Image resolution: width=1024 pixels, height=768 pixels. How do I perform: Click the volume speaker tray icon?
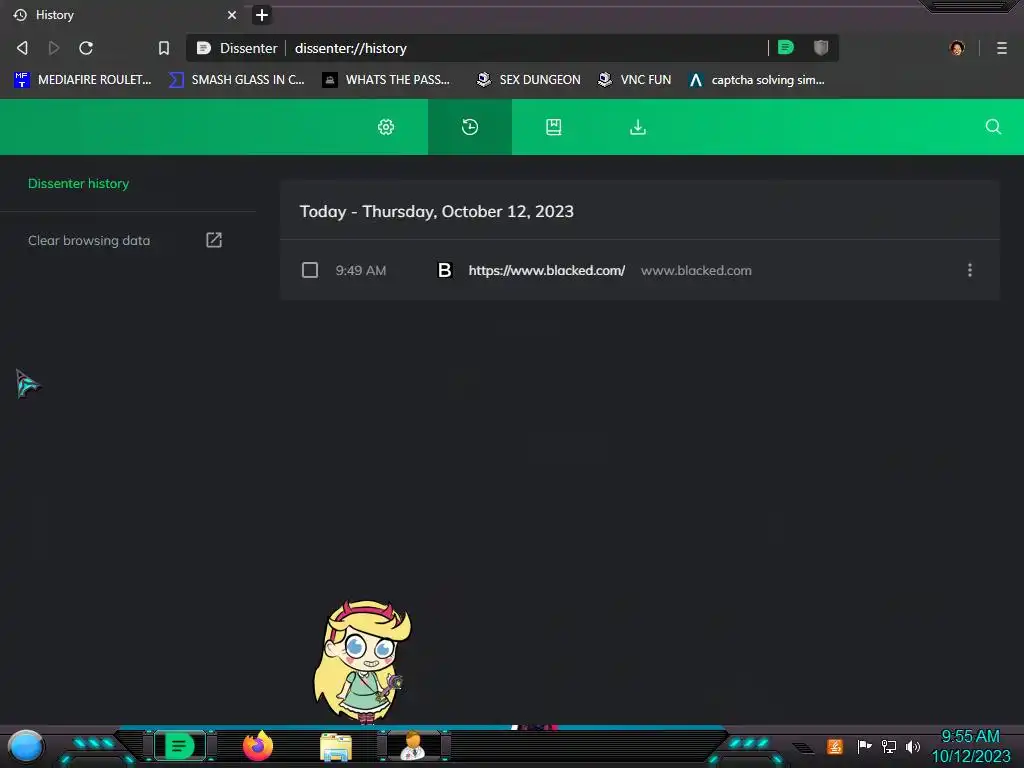(913, 746)
